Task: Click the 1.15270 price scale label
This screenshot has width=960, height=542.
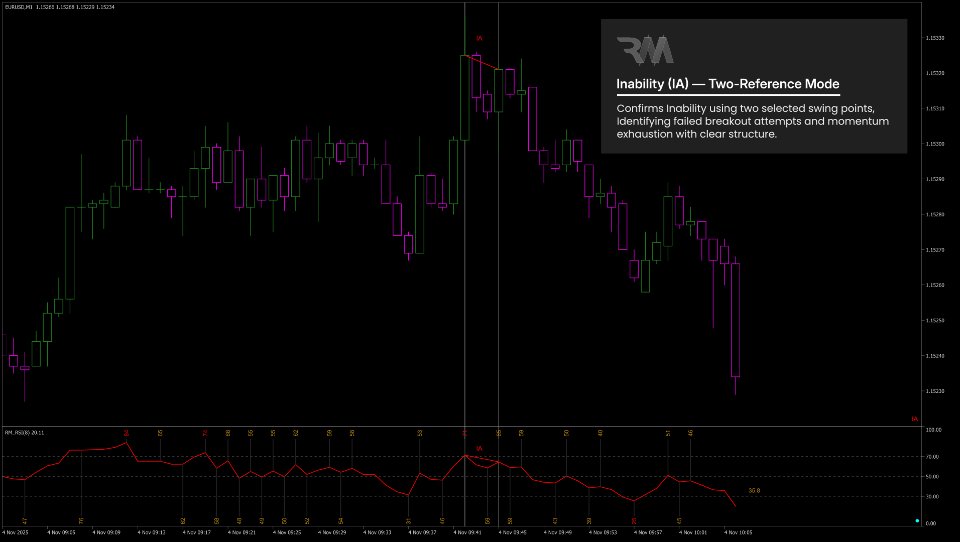Action: 934,250
